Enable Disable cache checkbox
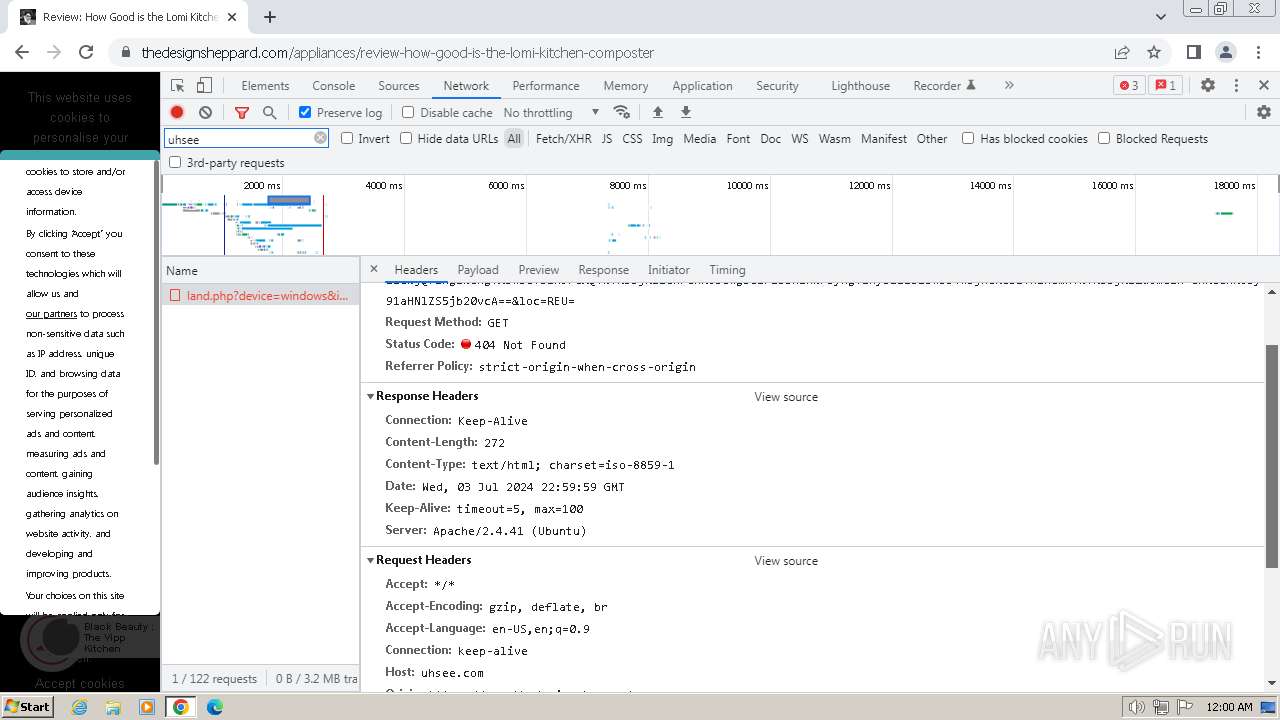Screen dimensions: 1280x720 tap(408, 112)
